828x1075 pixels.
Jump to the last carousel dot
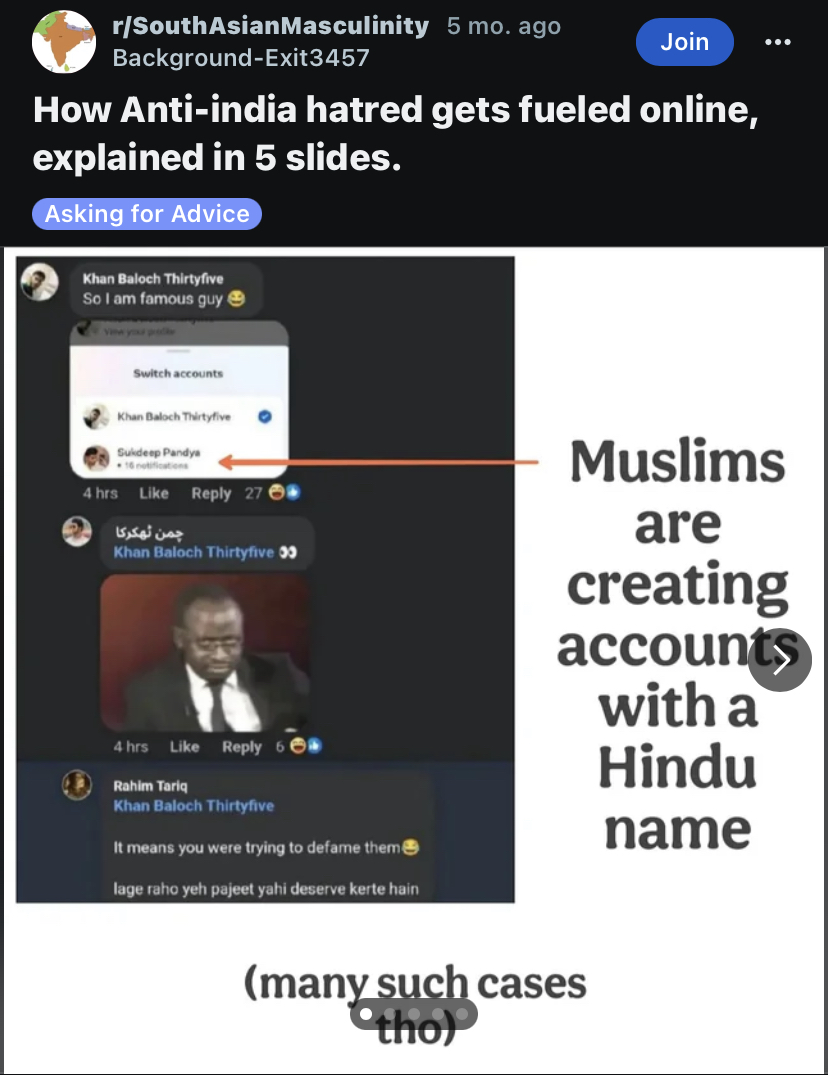tap(462, 1014)
